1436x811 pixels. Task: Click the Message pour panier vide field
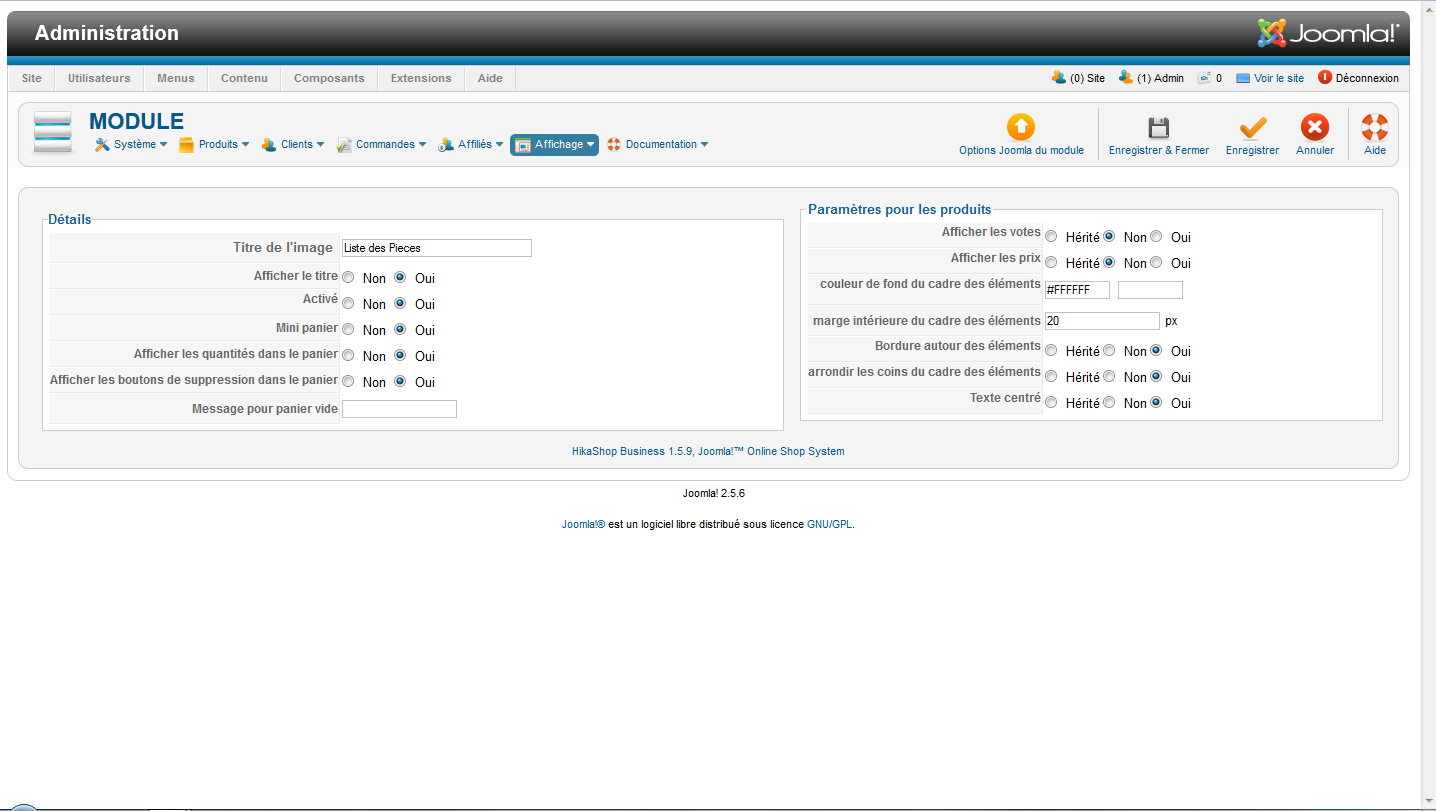coord(399,409)
